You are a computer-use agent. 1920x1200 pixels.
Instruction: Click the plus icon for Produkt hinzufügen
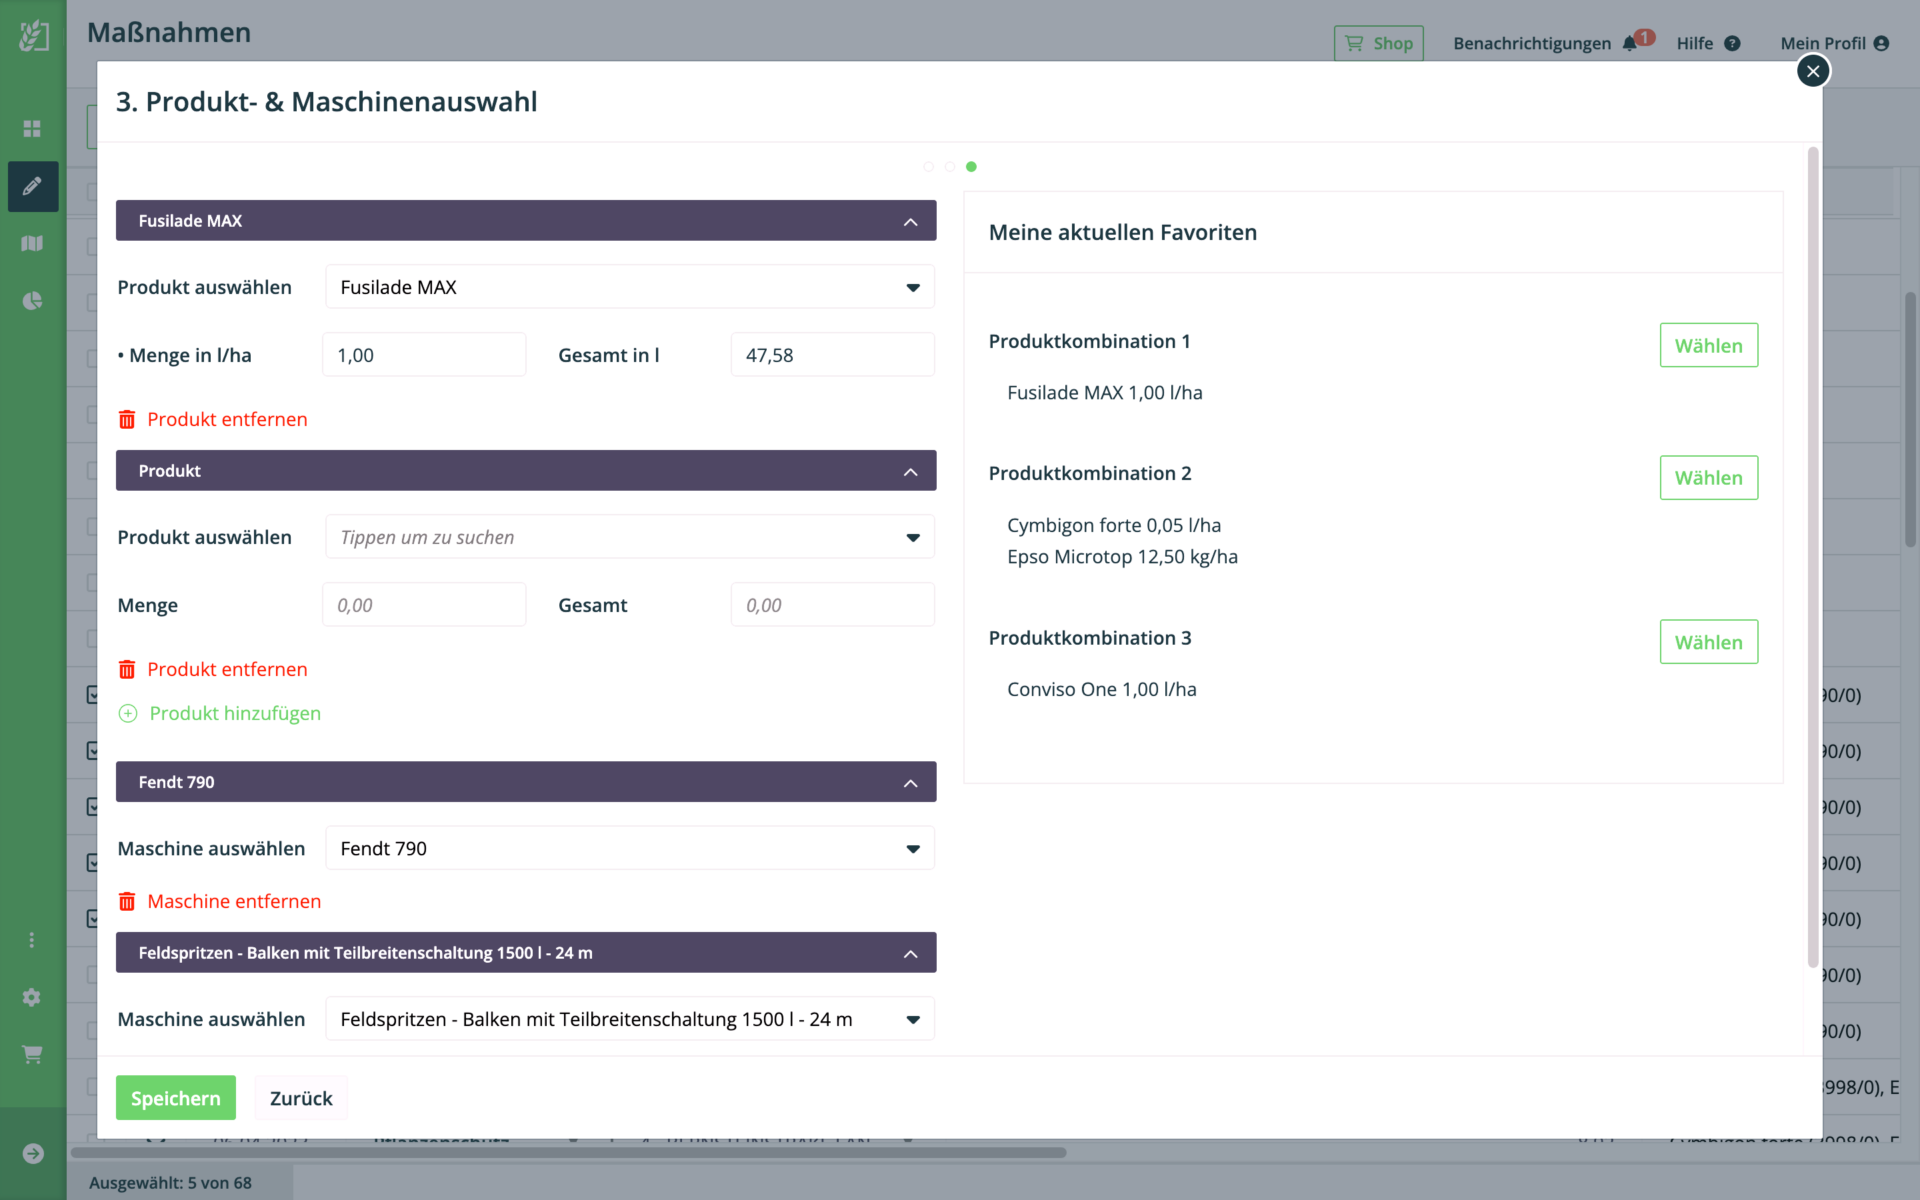[128, 713]
